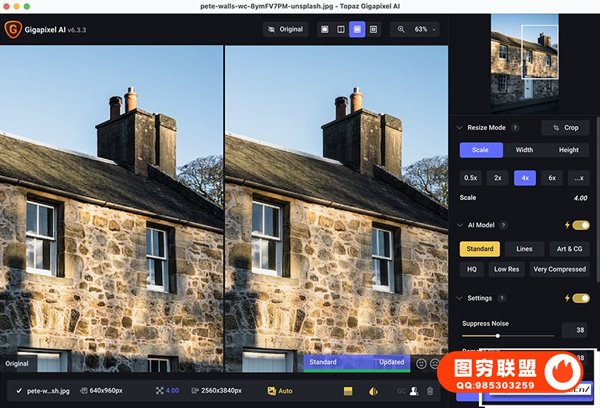The image size is (600, 408).
Task: Select side-by-side view layout icon
Action: coord(357,30)
